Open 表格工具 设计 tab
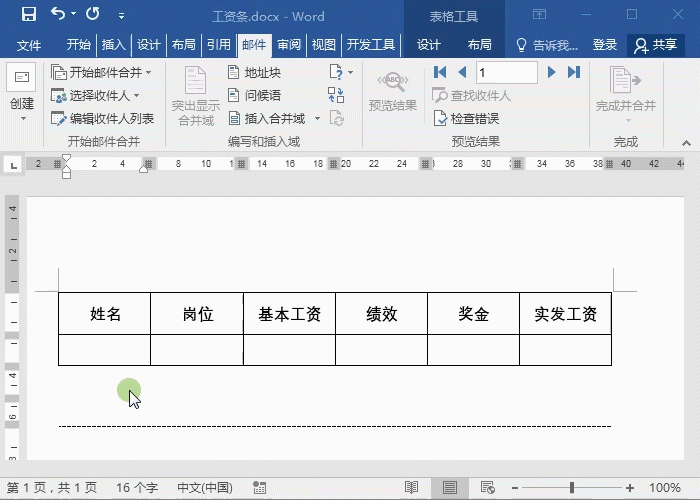Image resolution: width=700 pixels, height=500 pixels. [x=429, y=45]
